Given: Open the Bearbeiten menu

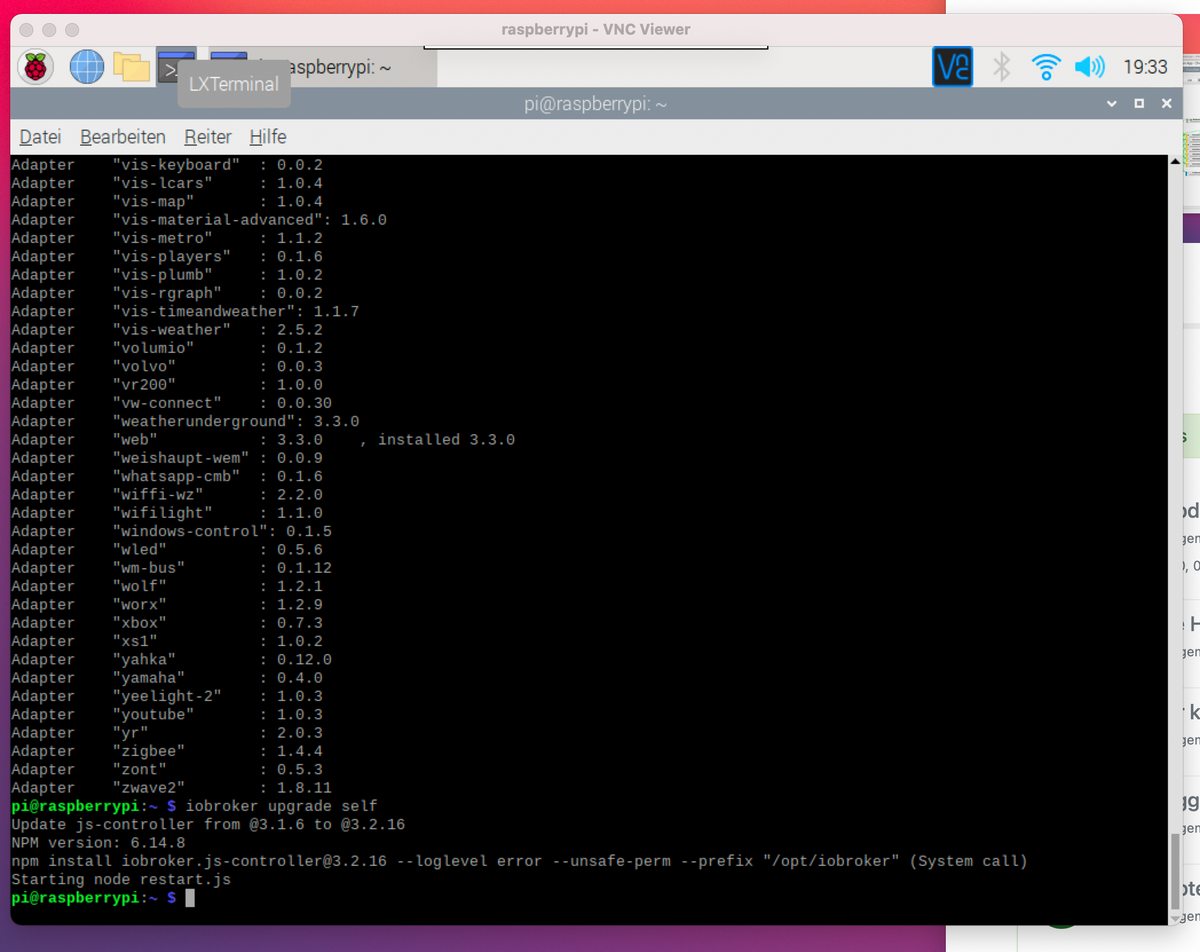Looking at the screenshot, I should pyautogui.click(x=123, y=137).
